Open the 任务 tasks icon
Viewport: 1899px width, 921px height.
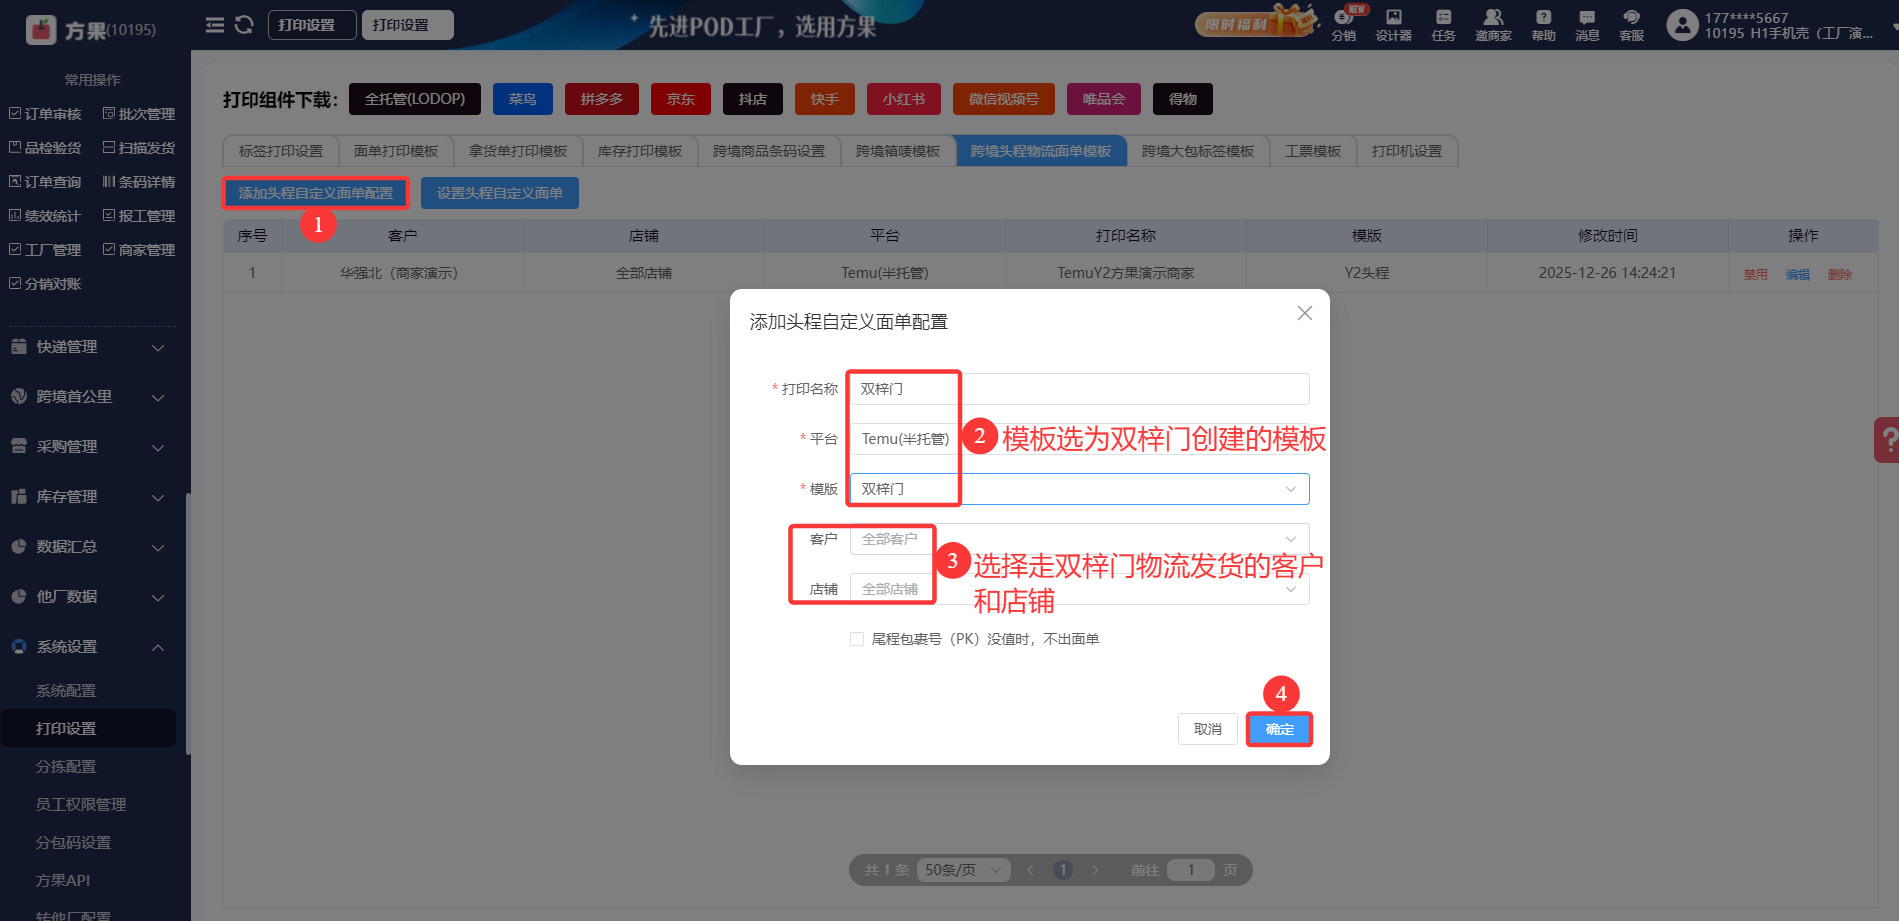coord(1443,26)
